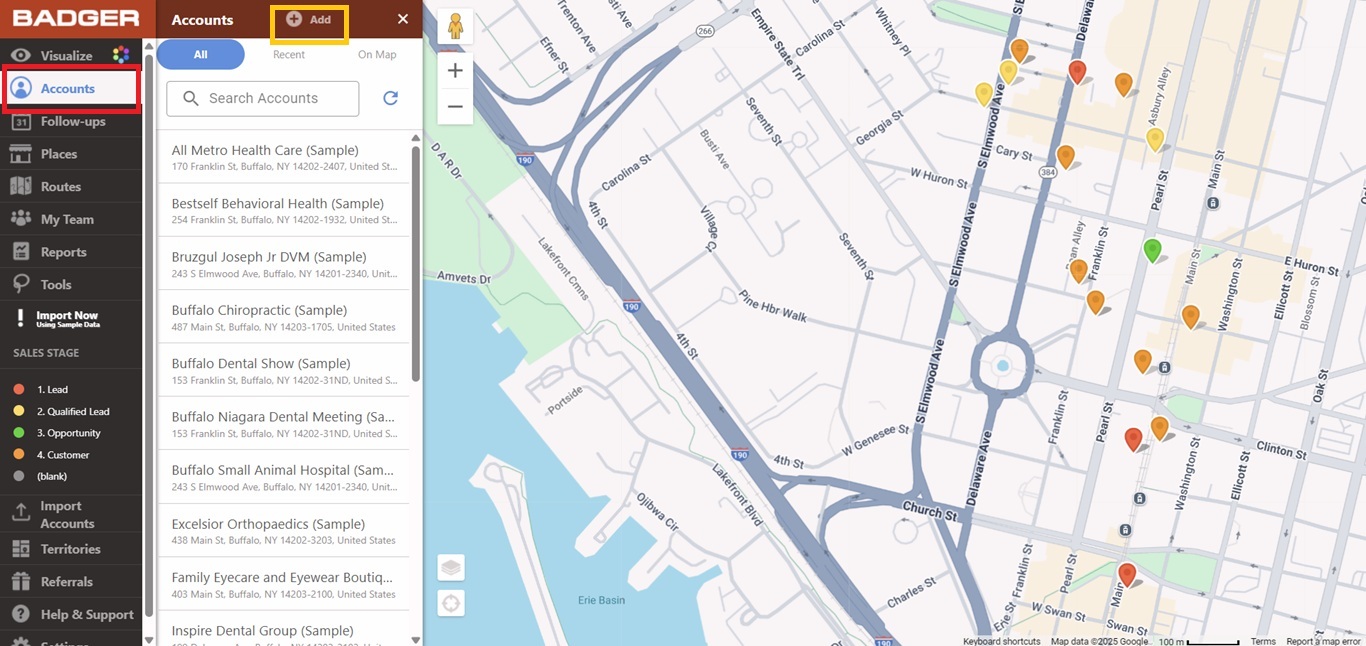
Task: Zoom in on the map
Action: [455, 71]
